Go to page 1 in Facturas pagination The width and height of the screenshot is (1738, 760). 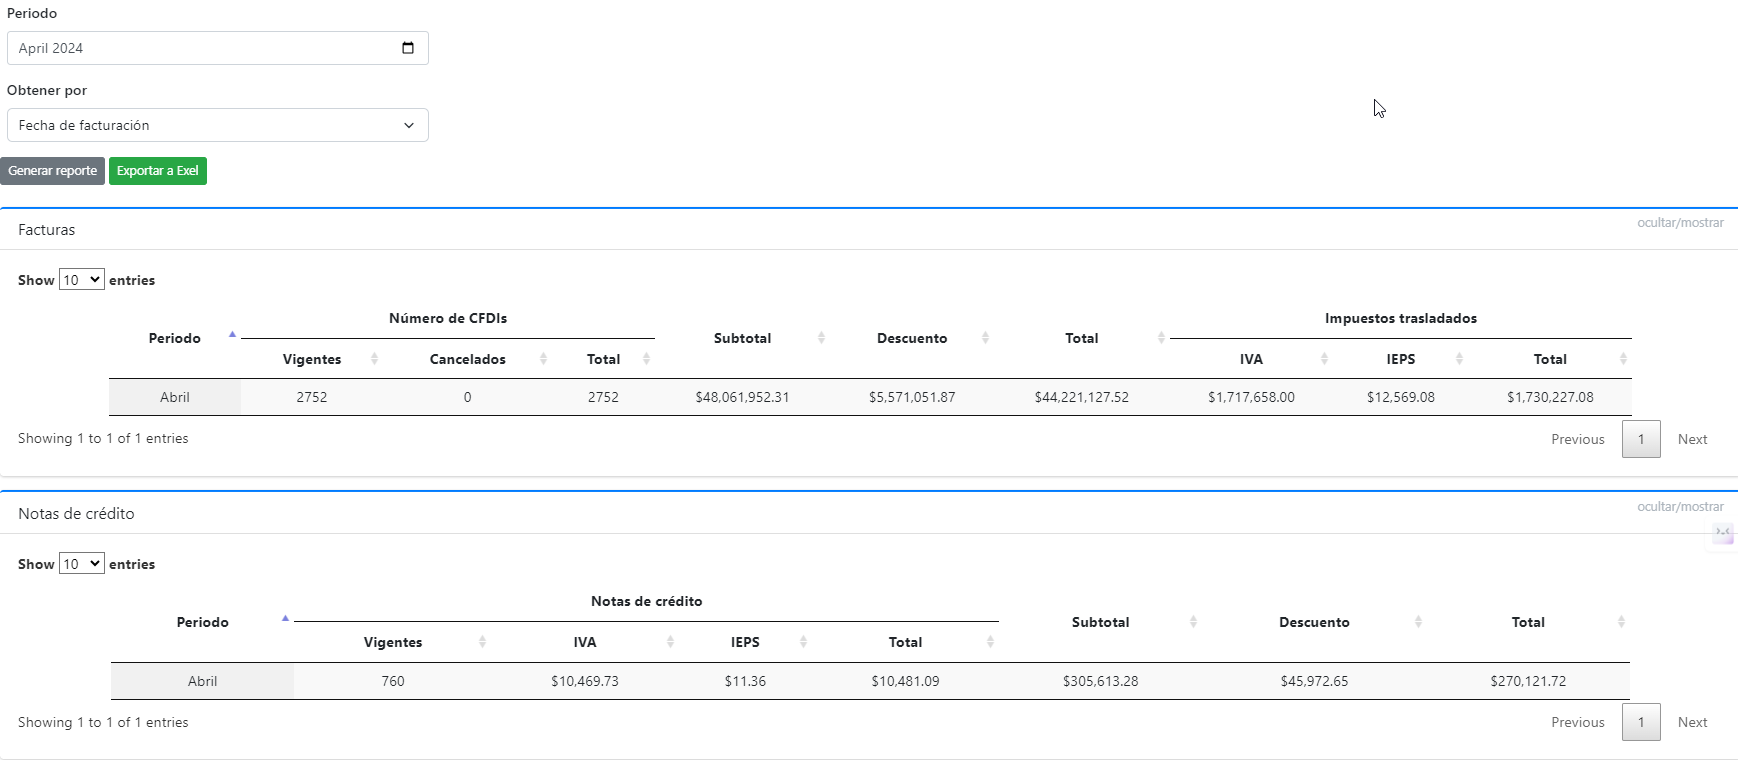pos(1641,439)
